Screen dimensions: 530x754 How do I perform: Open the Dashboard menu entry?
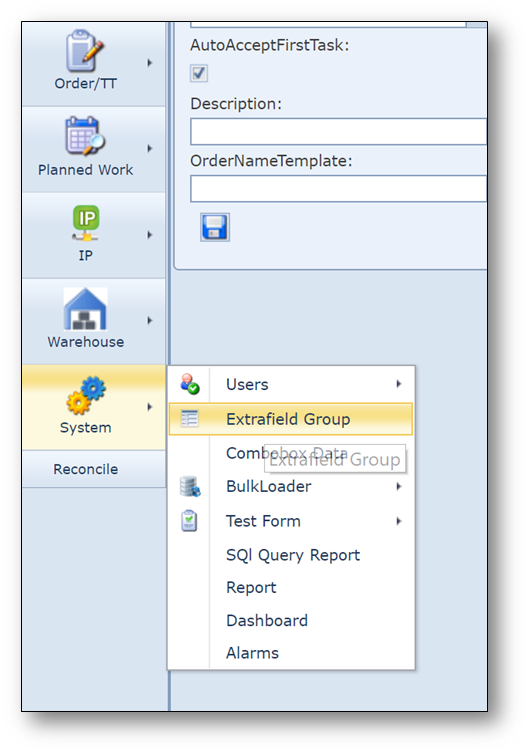tap(267, 620)
